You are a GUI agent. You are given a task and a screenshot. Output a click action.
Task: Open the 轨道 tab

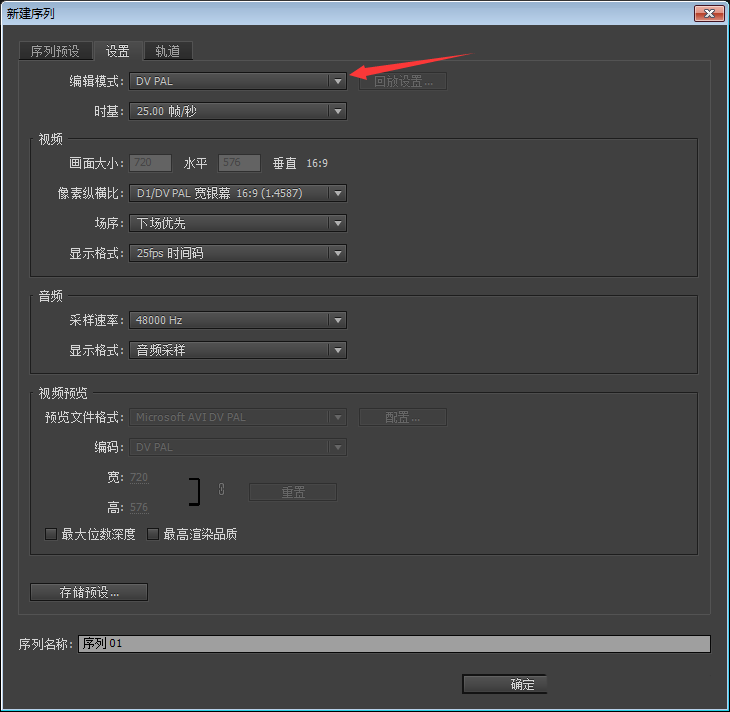tap(168, 51)
